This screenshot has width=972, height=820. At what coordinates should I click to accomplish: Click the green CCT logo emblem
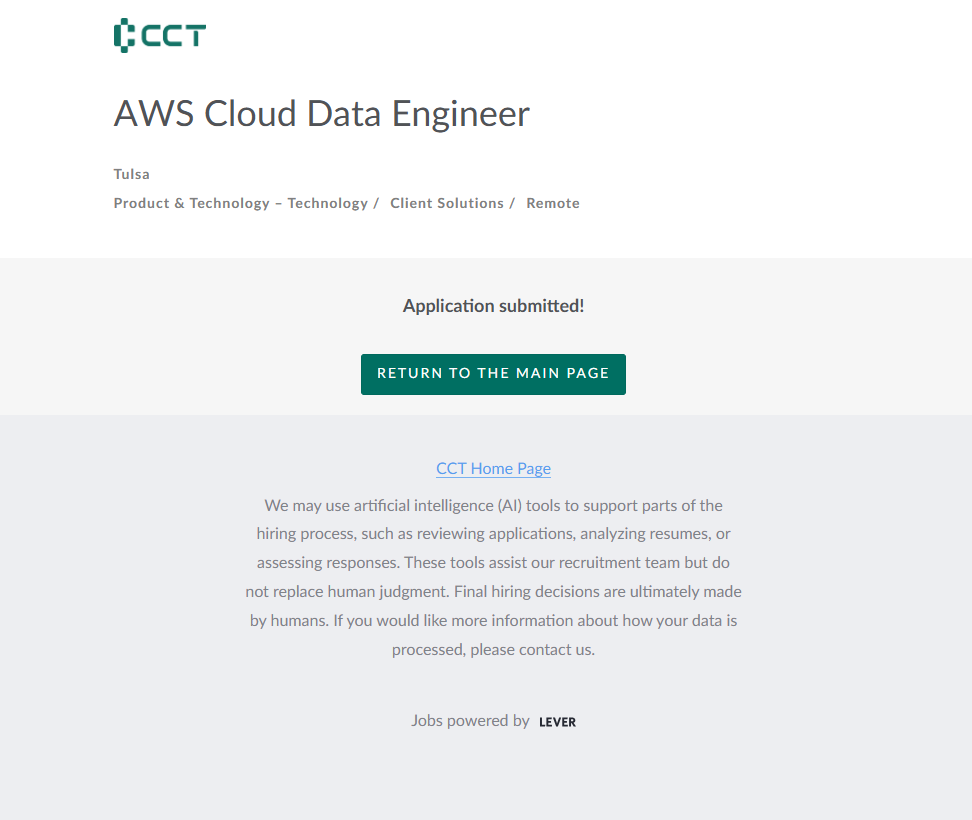pos(123,36)
